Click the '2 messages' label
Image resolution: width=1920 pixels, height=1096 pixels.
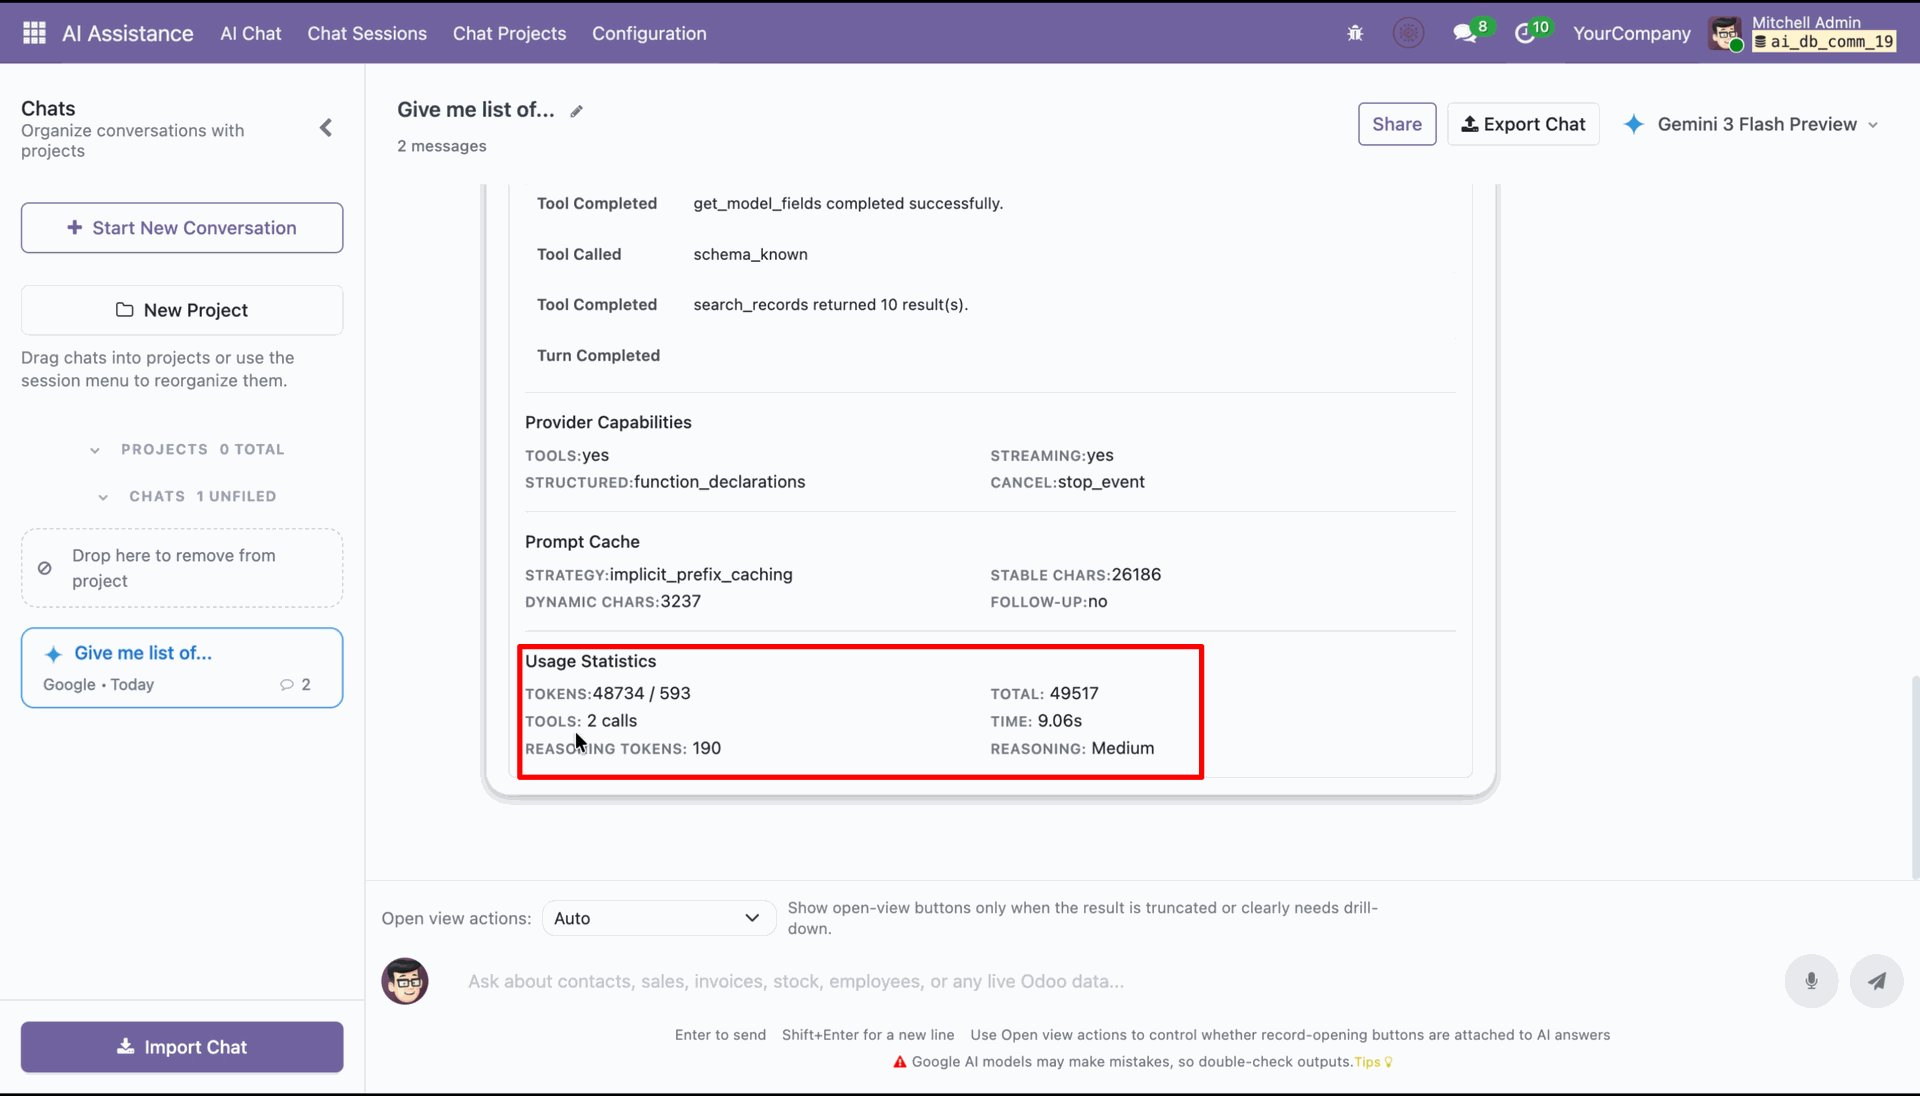tap(441, 146)
